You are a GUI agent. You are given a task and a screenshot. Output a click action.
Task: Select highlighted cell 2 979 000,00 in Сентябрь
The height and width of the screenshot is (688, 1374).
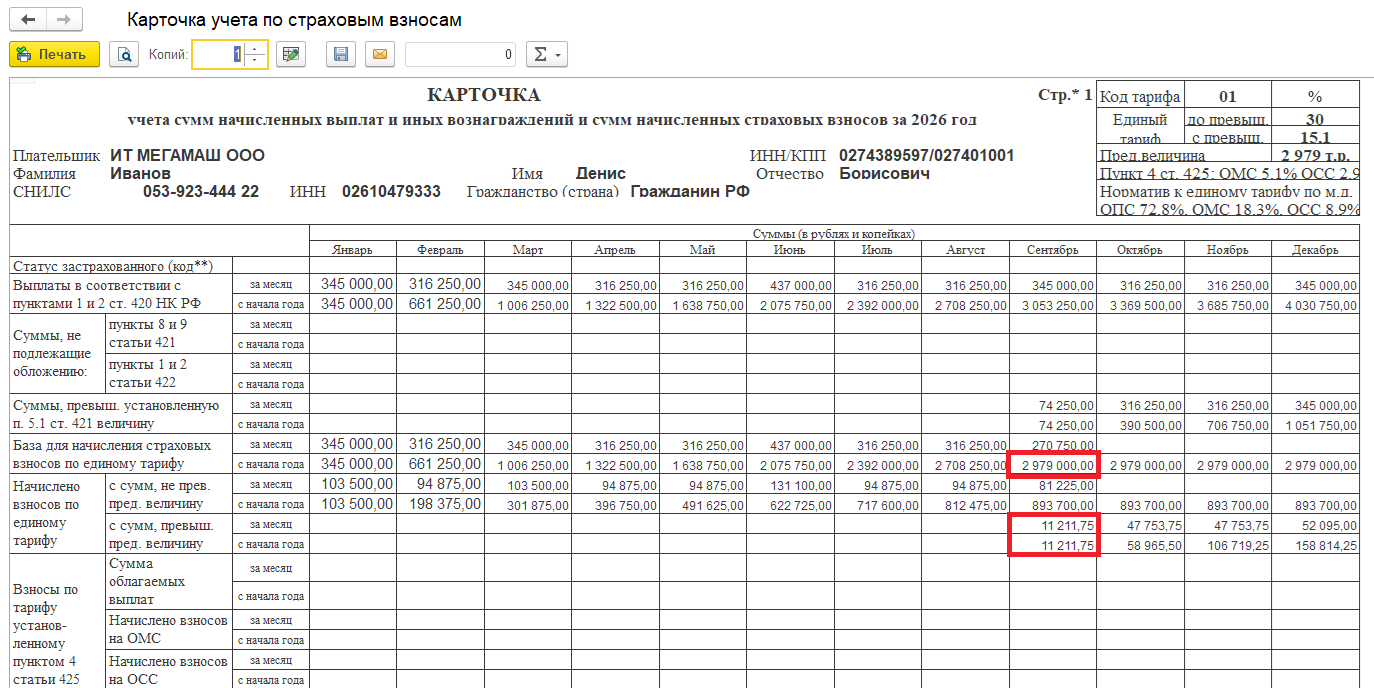click(x=1053, y=465)
